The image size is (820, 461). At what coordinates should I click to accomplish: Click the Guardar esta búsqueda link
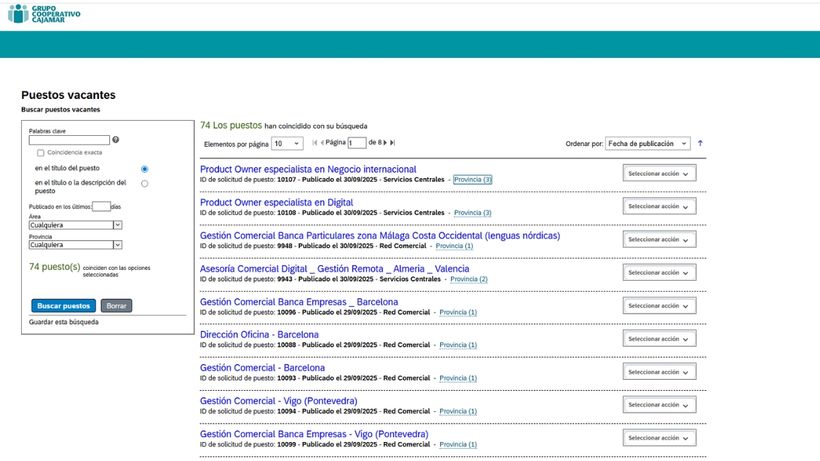click(x=63, y=322)
